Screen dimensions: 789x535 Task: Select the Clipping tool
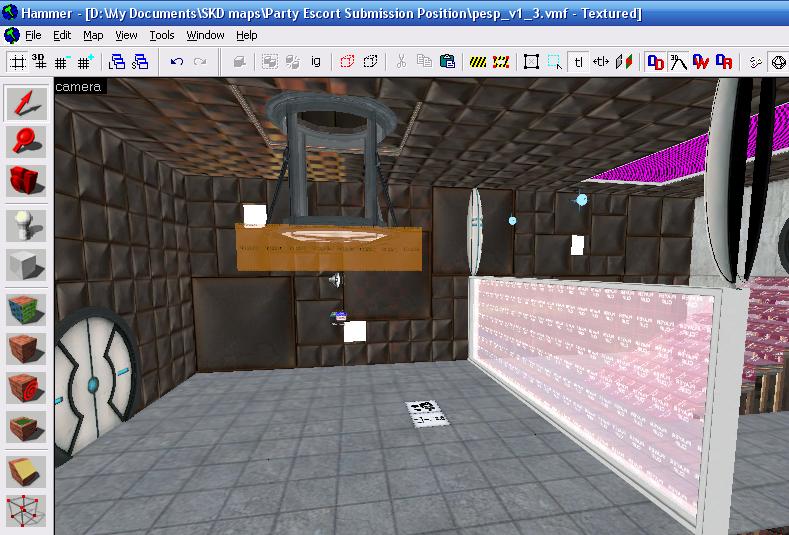pyautogui.click(x=26, y=472)
